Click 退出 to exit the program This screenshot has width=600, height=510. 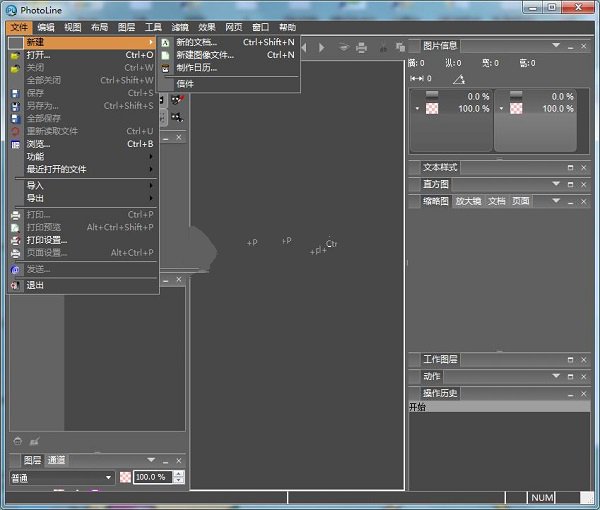(x=83, y=285)
